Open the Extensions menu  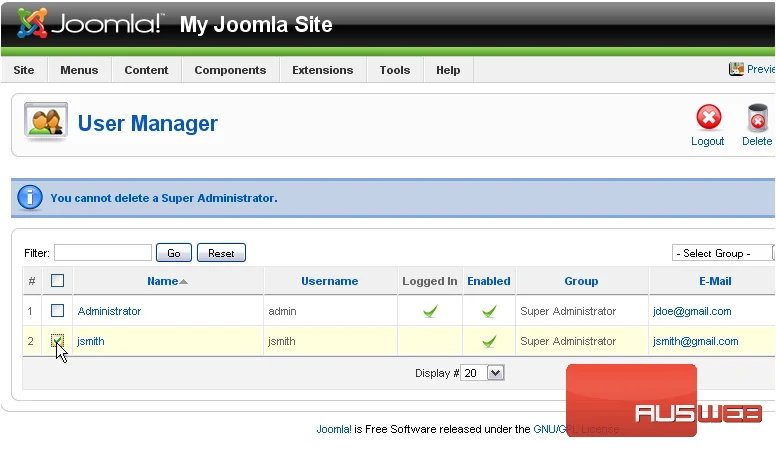323,70
